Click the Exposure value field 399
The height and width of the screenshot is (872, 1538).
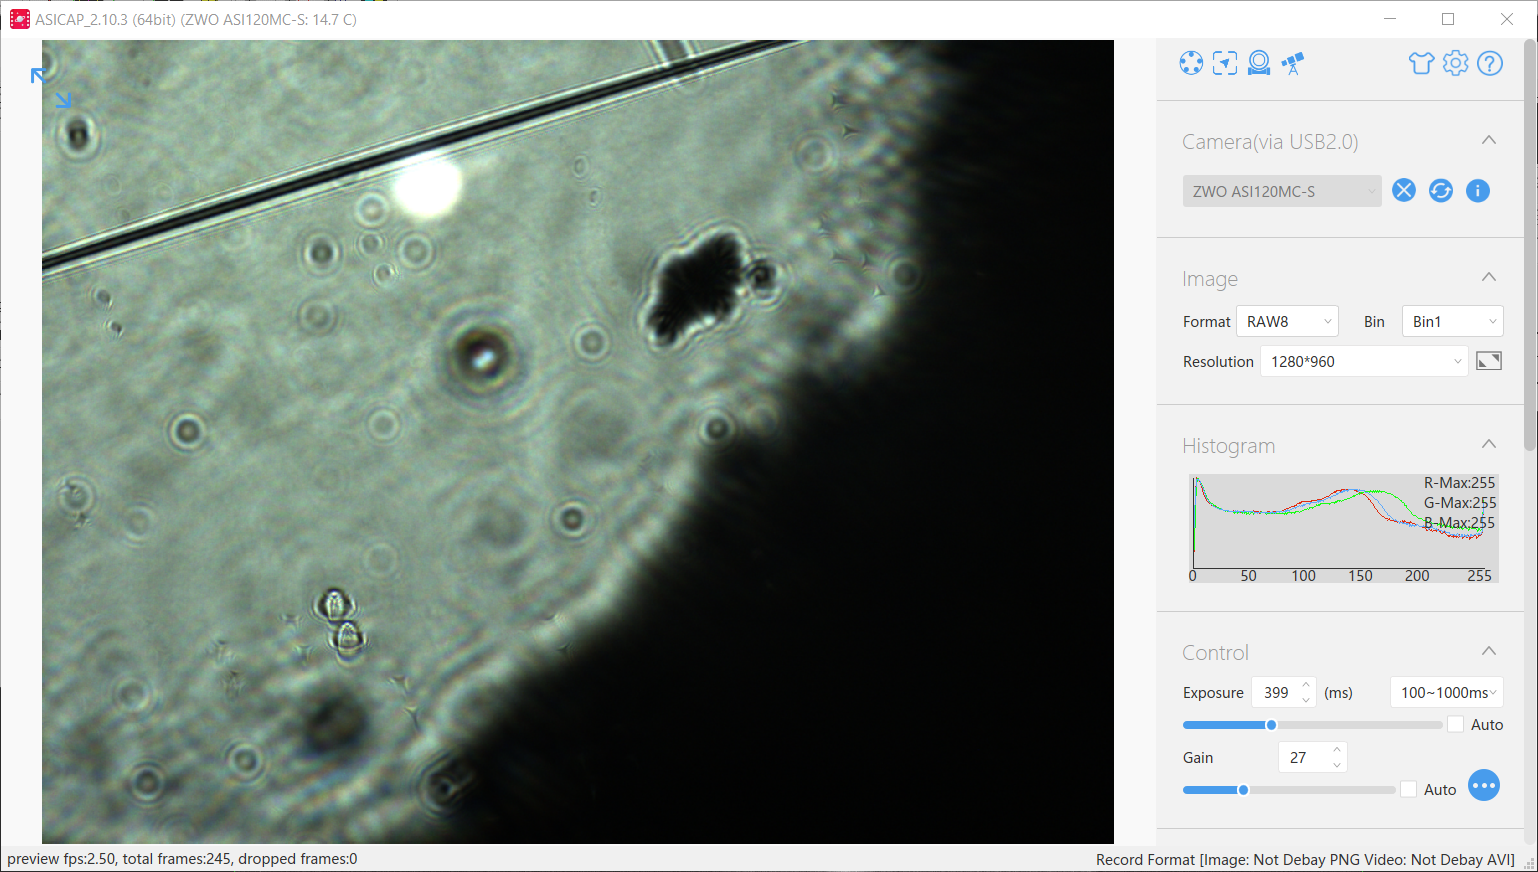point(1276,692)
